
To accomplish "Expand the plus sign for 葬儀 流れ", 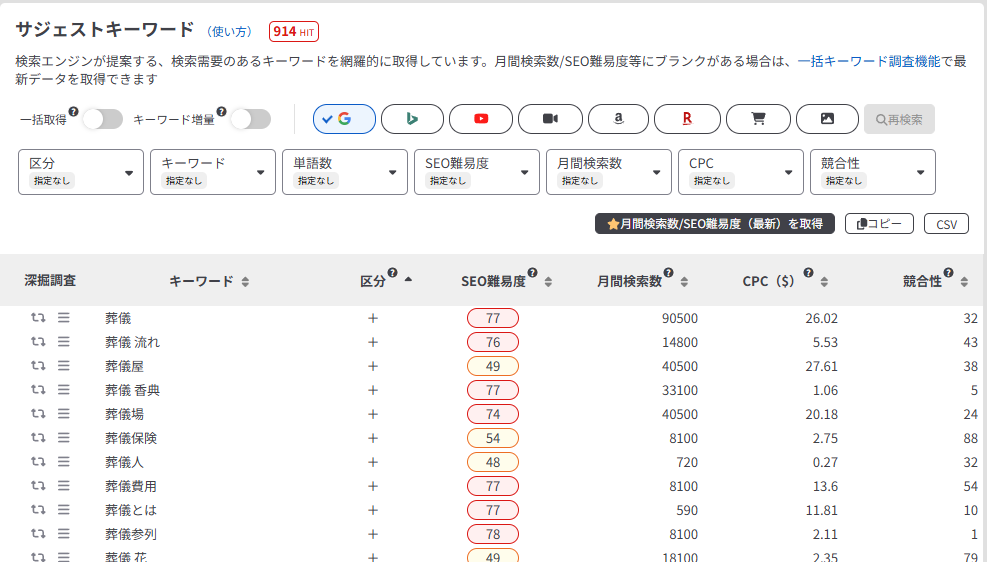I will pyautogui.click(x=373, y=342).
